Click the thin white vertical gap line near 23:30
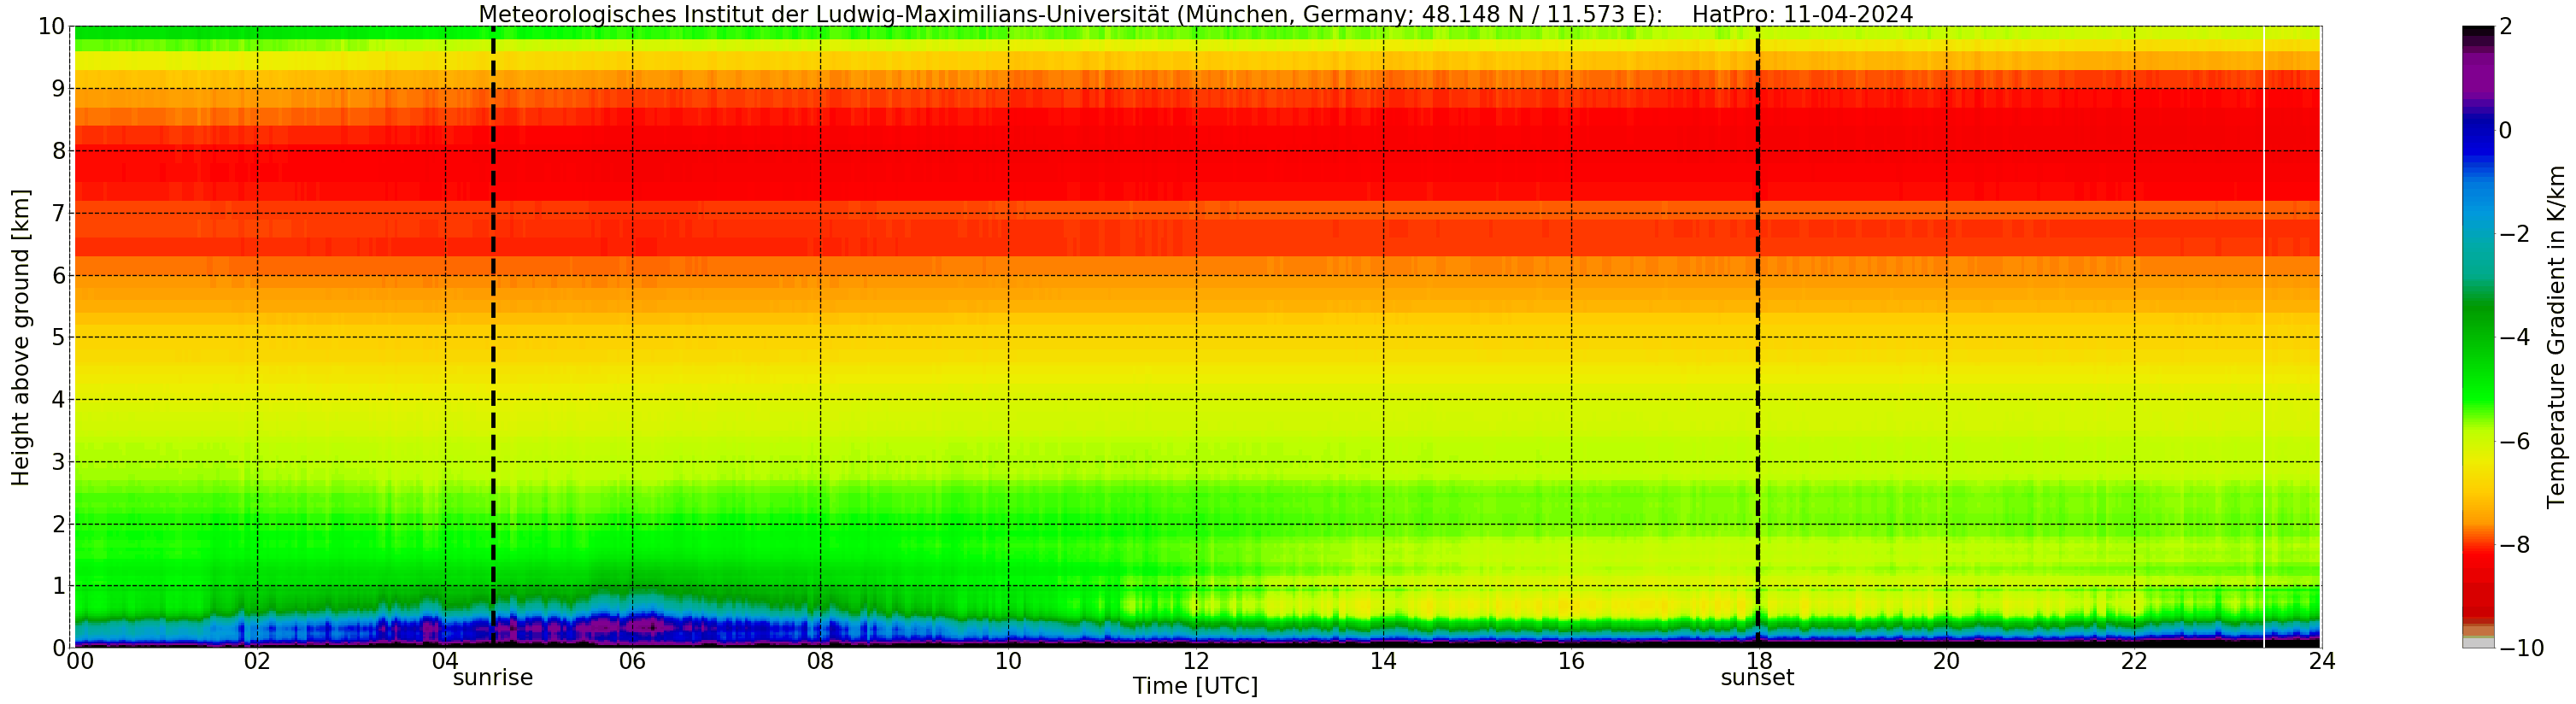This screenshot has height=704, width=2576. (2265, 337)
